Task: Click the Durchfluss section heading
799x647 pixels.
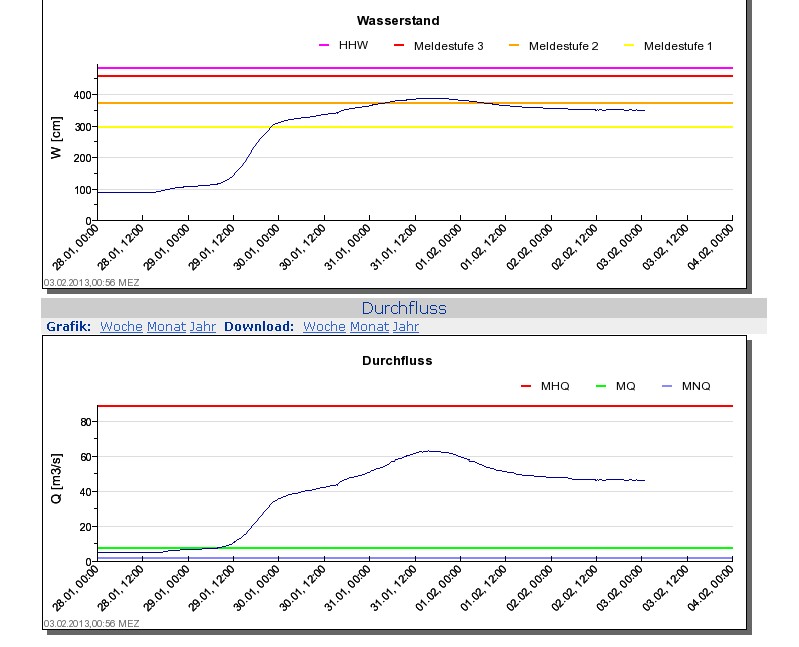Action: click(404, 308)
